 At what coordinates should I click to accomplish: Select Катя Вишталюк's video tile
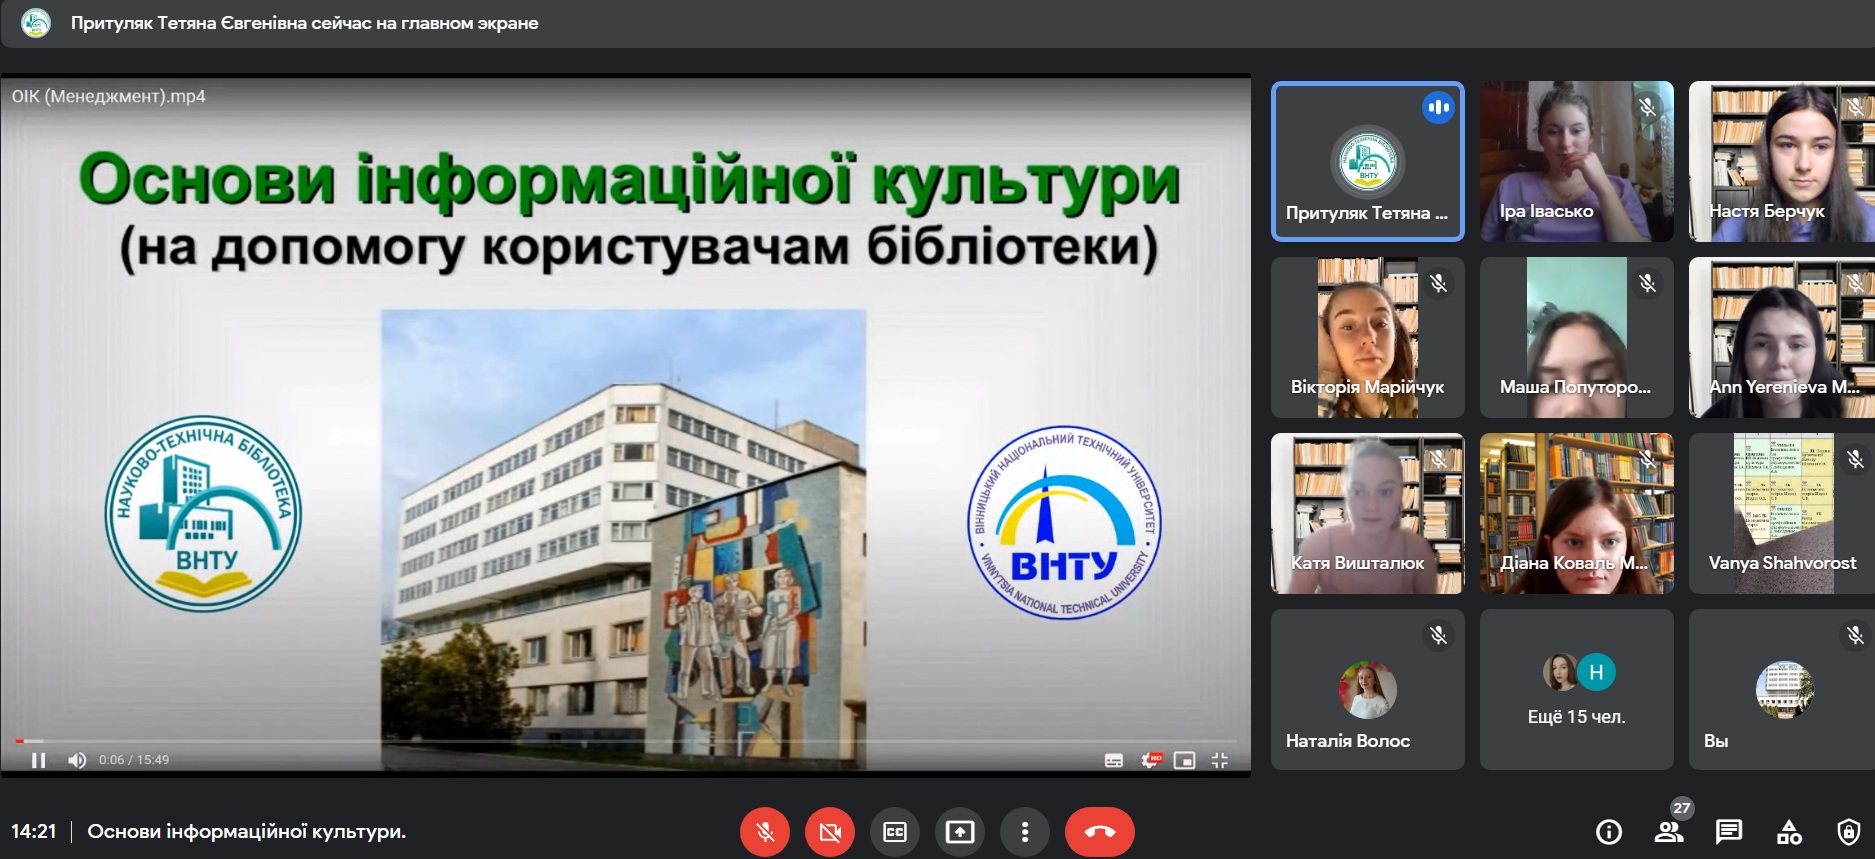coord(1368,514)
